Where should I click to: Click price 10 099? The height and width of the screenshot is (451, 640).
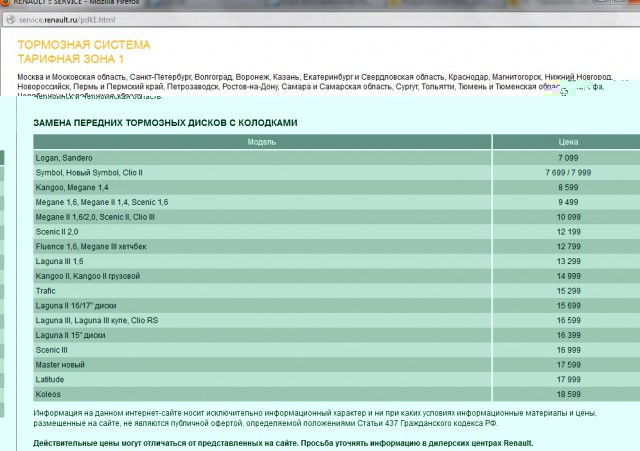(x=569, y=217)
